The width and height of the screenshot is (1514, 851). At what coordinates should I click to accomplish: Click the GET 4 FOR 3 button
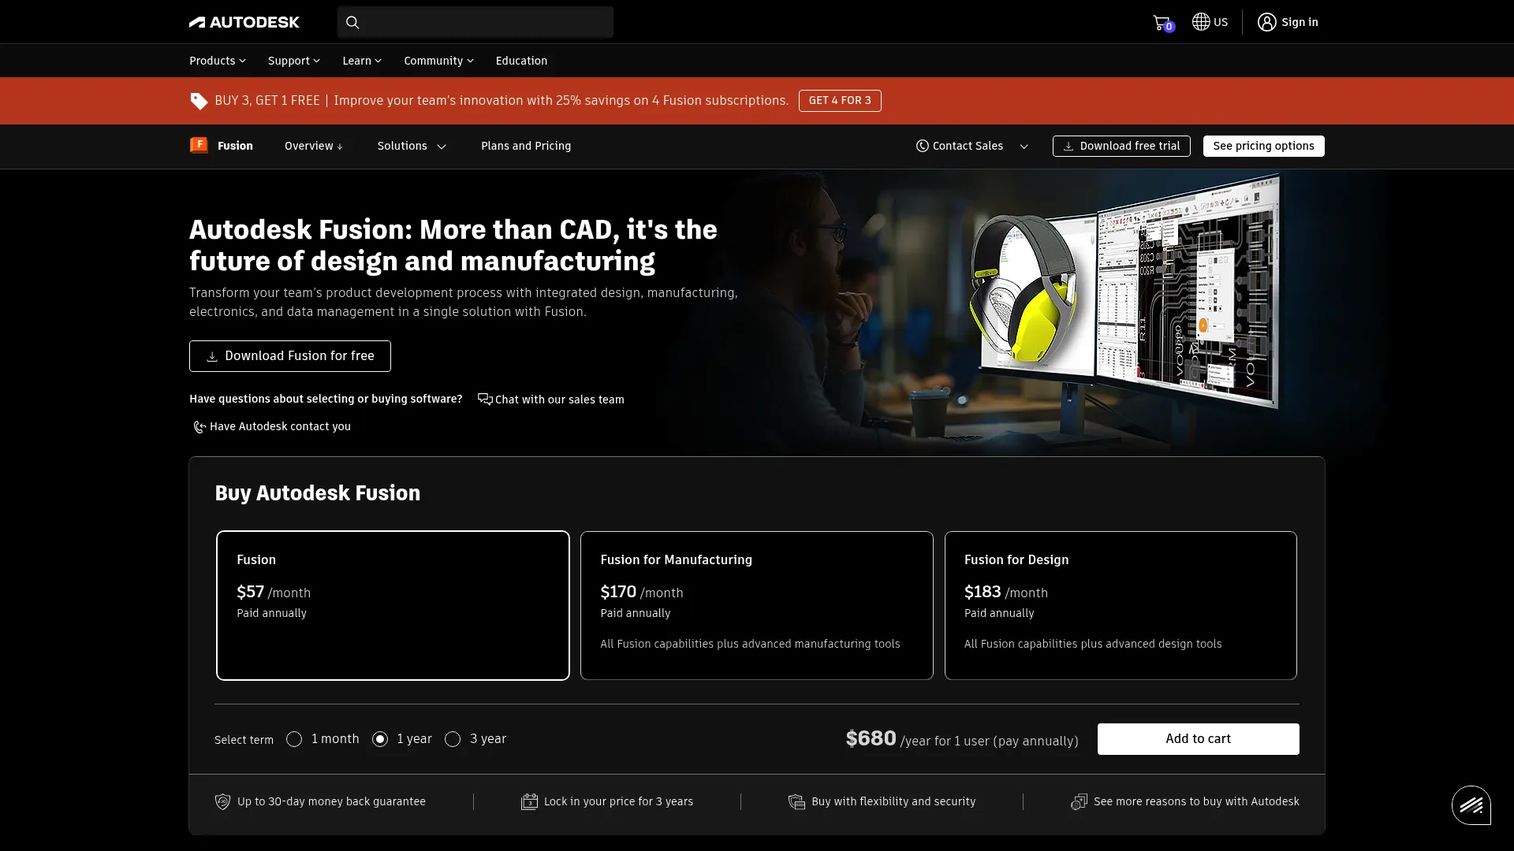click(x=840, y=101)
